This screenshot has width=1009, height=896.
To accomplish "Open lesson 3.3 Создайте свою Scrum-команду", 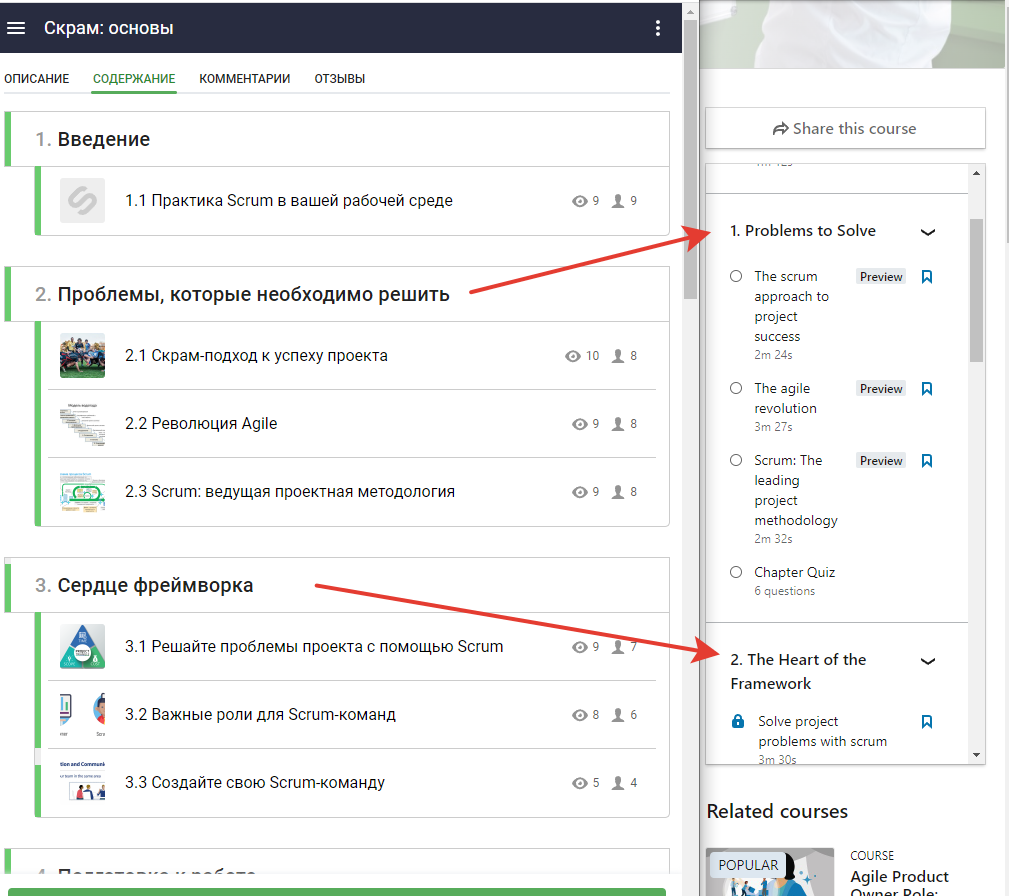I will [x=255, y=783].
